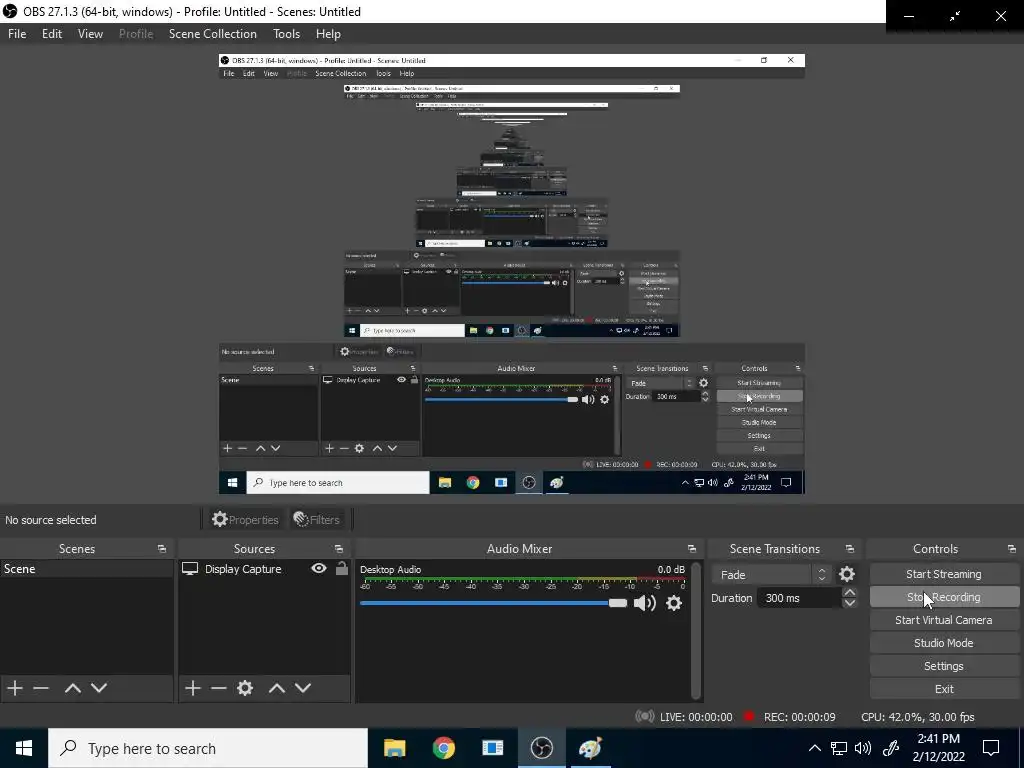Click the Audio Mixer vertical scrollbar

pos(696,630)
